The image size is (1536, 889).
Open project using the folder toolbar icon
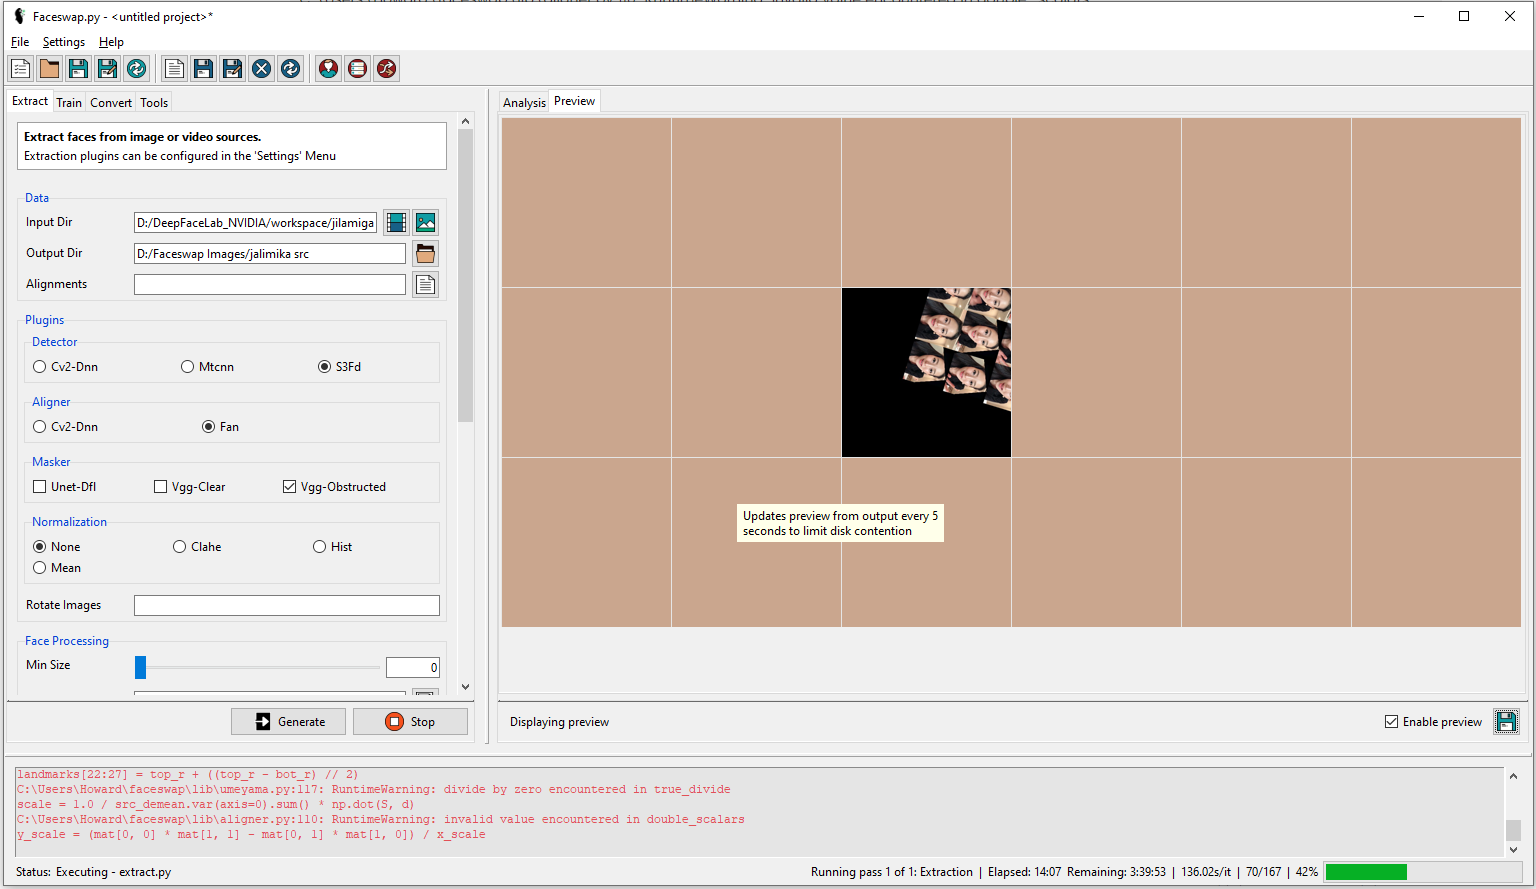pyautogui.click(x=49, y=68)
